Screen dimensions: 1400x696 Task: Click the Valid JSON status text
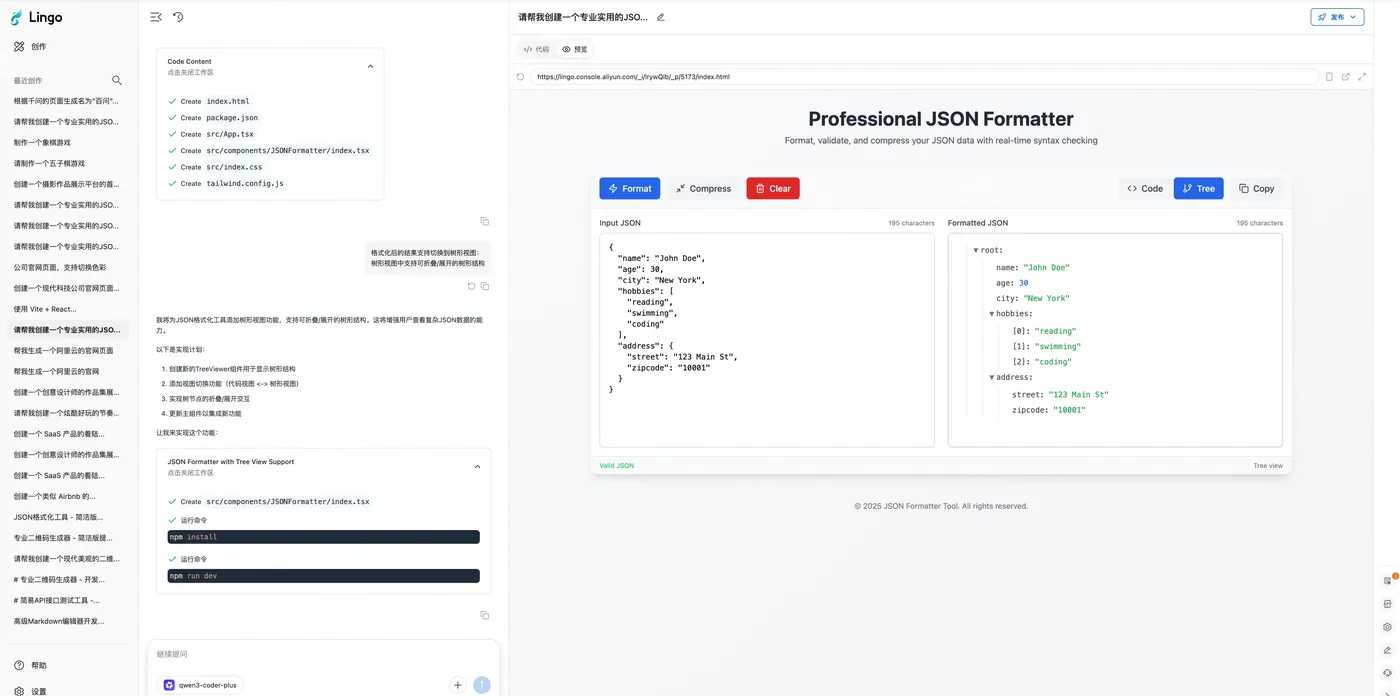pyautogui.click(x=616, y=466)
